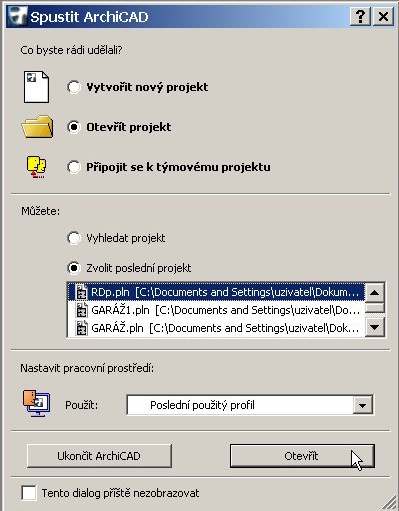Select GARÁŽ.pln in the recent projects list
The height and width of the screenshot is (511, 399).
coord(217,328)
